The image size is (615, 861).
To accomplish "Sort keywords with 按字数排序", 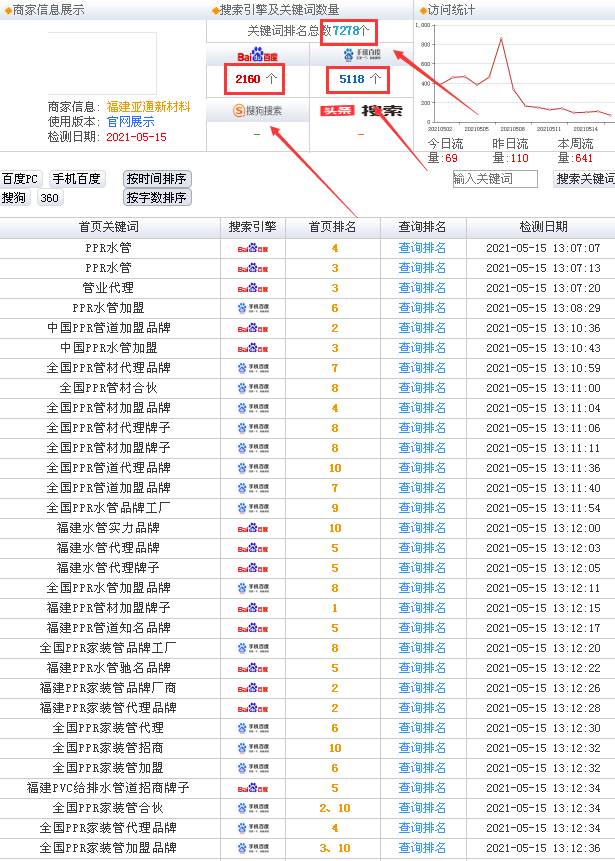I will tap(157, 198).
